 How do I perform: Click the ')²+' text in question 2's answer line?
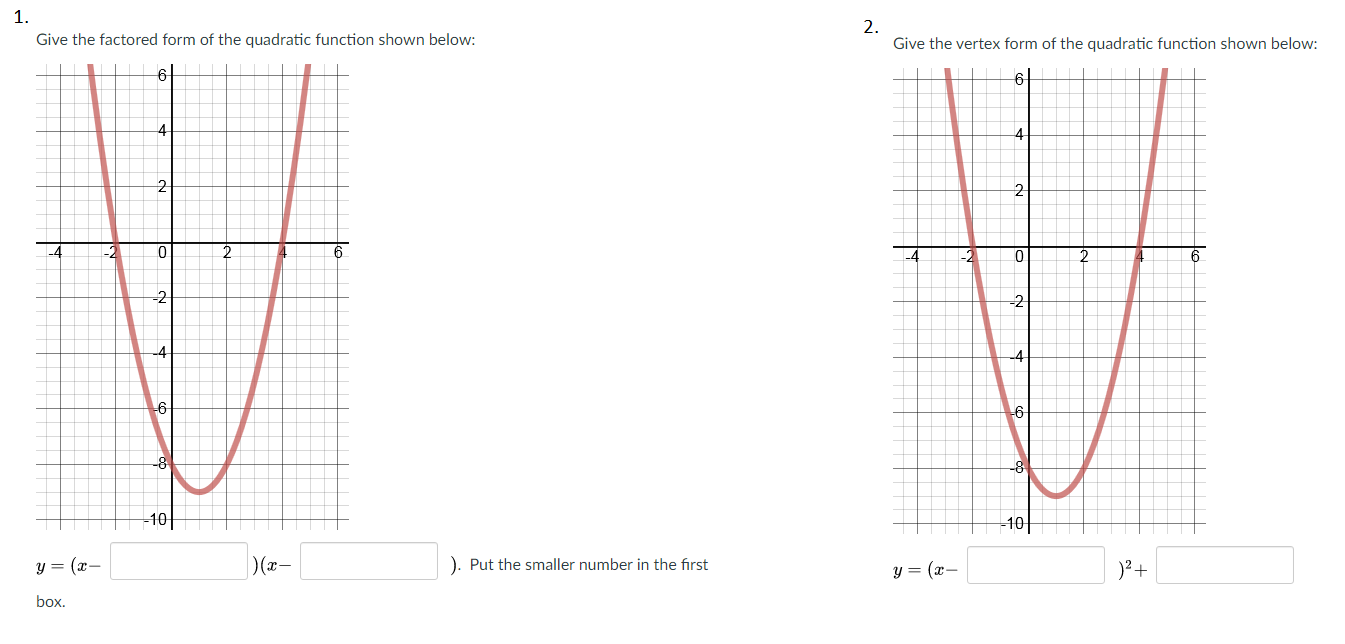(x=1133, y=565)
